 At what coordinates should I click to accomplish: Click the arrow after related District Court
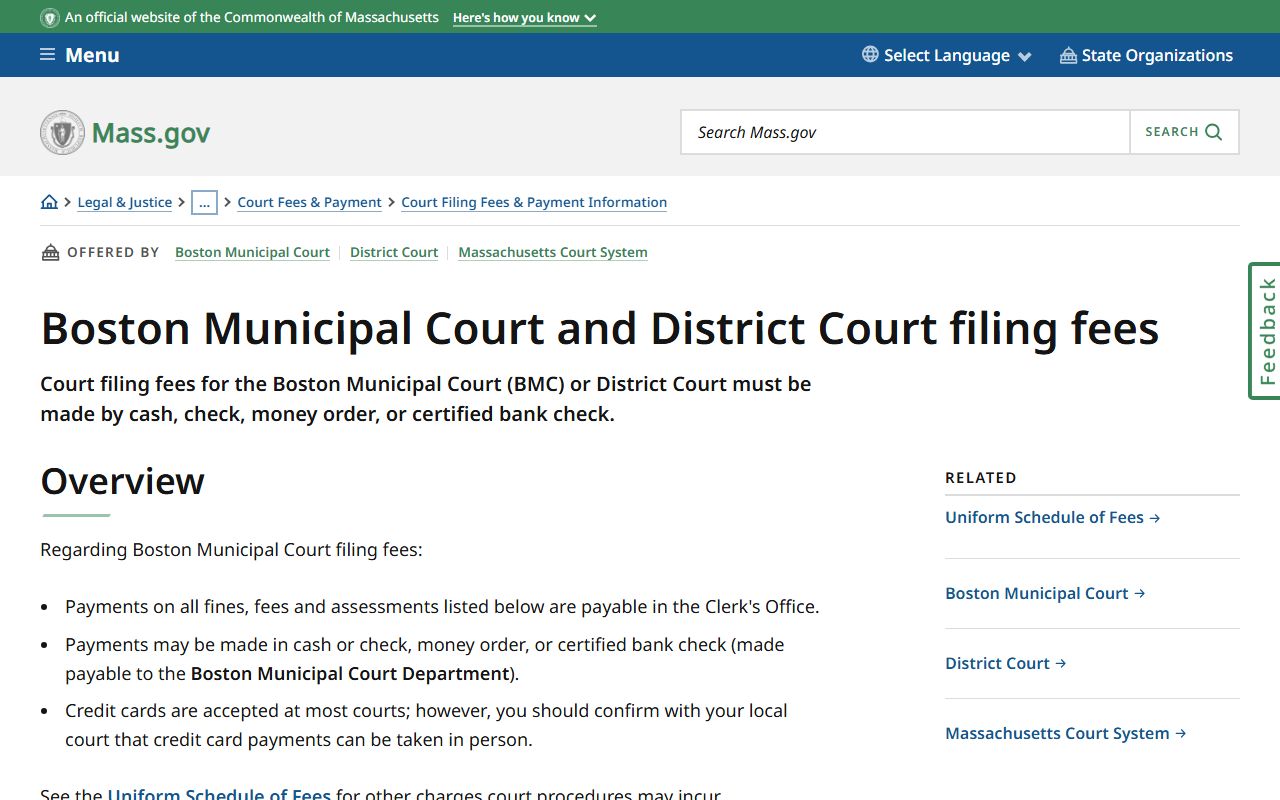tap(1061, 664)
